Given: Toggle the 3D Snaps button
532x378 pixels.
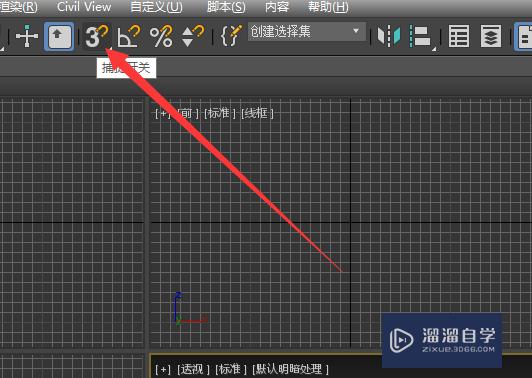Looking at the screenshot, I should [x=96, y=36].
